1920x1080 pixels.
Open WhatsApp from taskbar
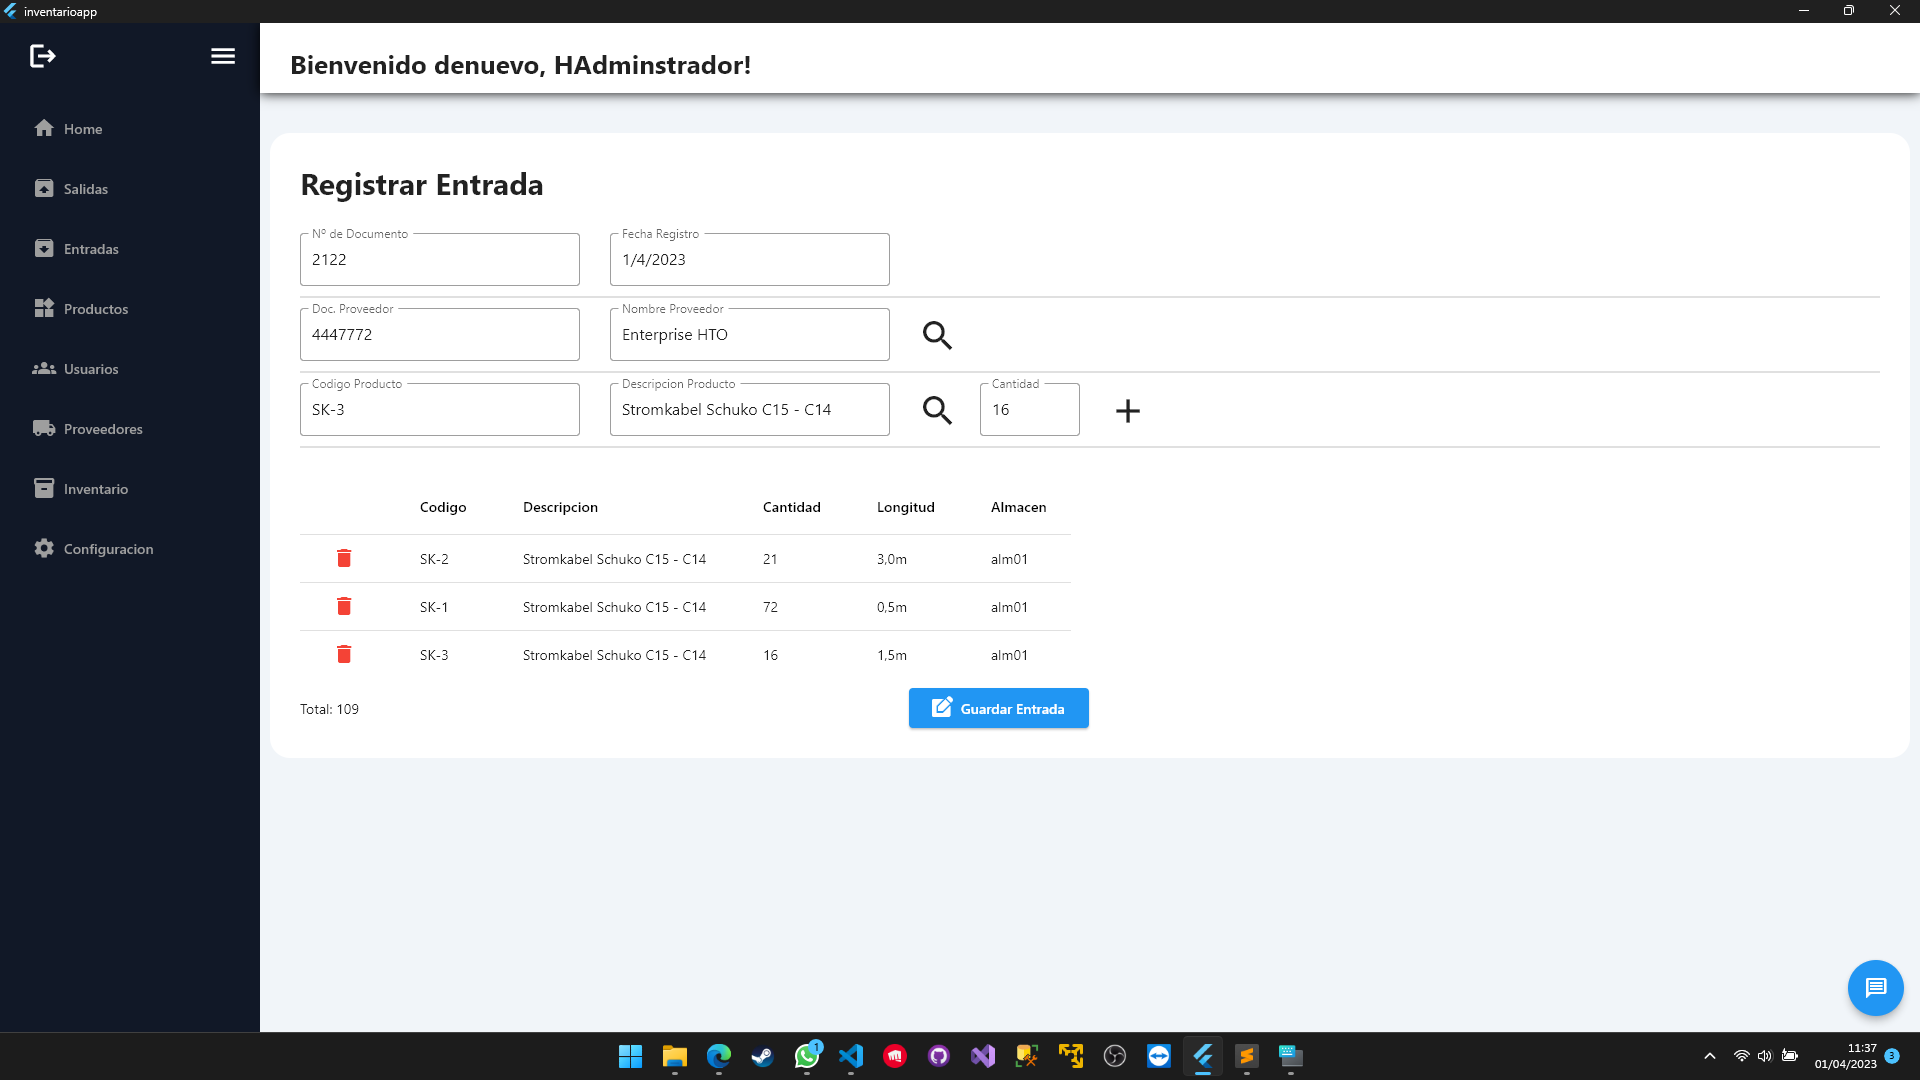pyautogui.click(x=807, y=1056)
